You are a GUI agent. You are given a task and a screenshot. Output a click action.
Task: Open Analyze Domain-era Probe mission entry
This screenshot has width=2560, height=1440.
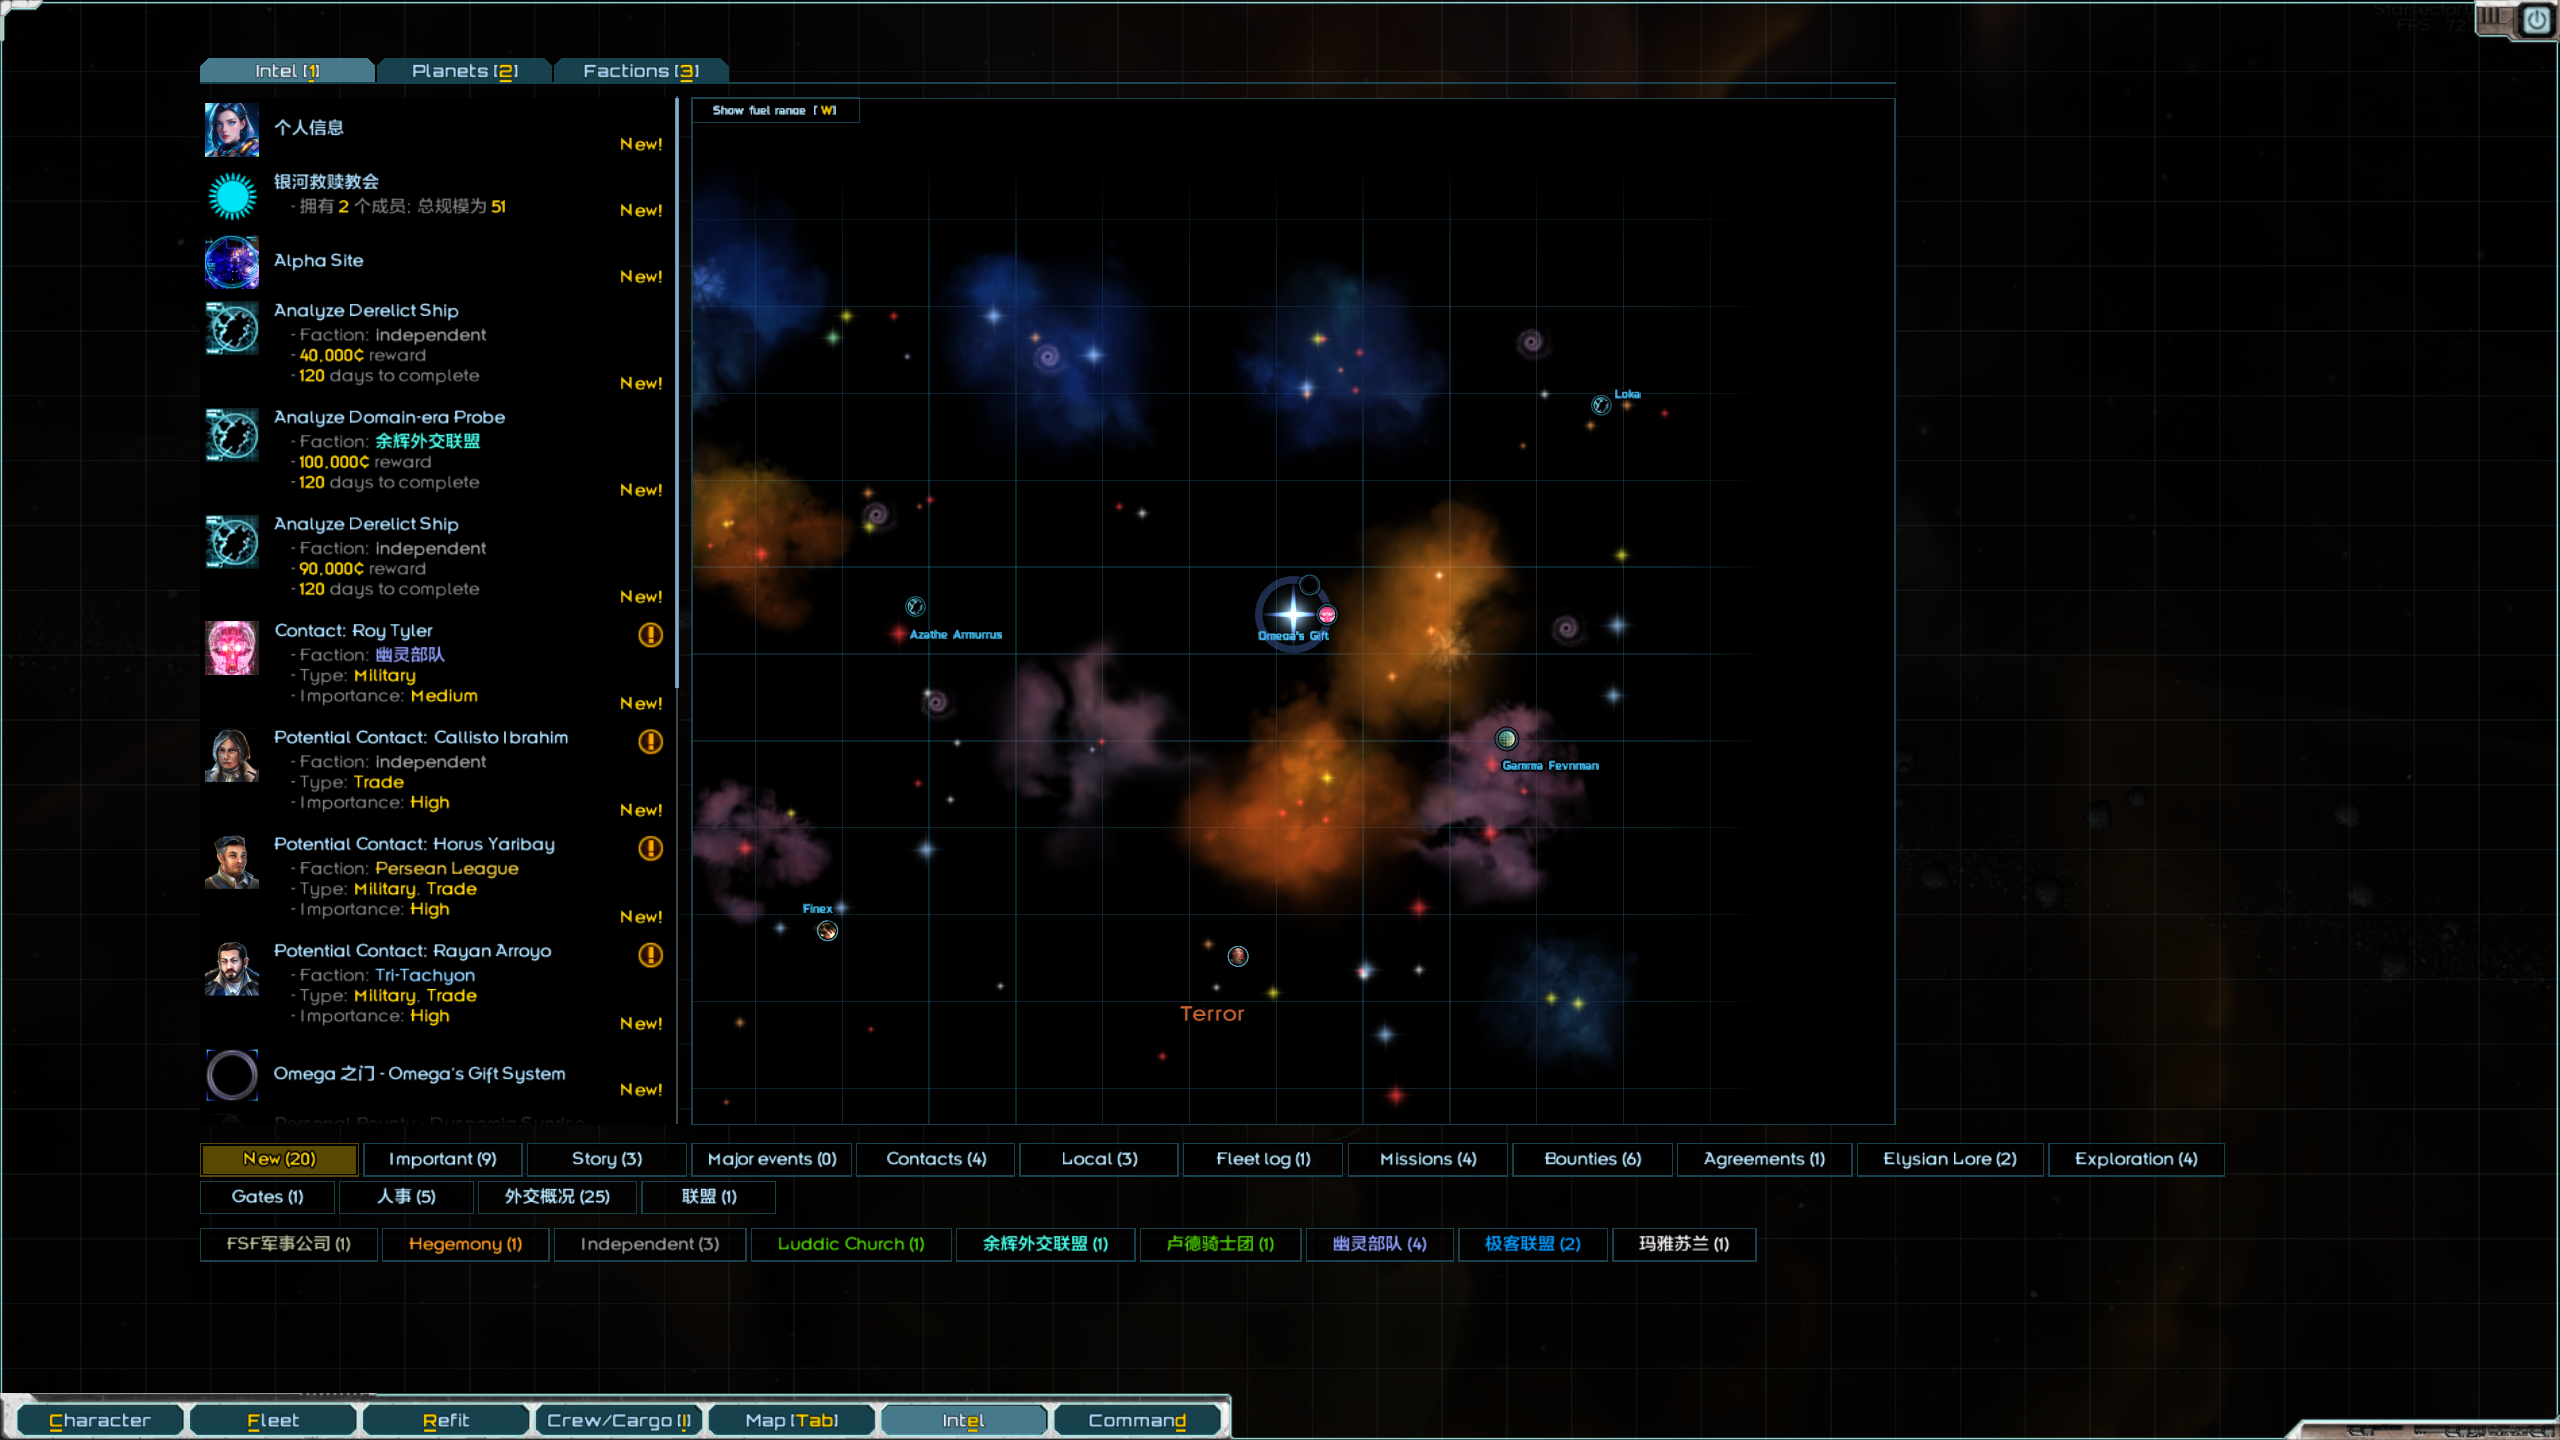(x=389, y=417)
